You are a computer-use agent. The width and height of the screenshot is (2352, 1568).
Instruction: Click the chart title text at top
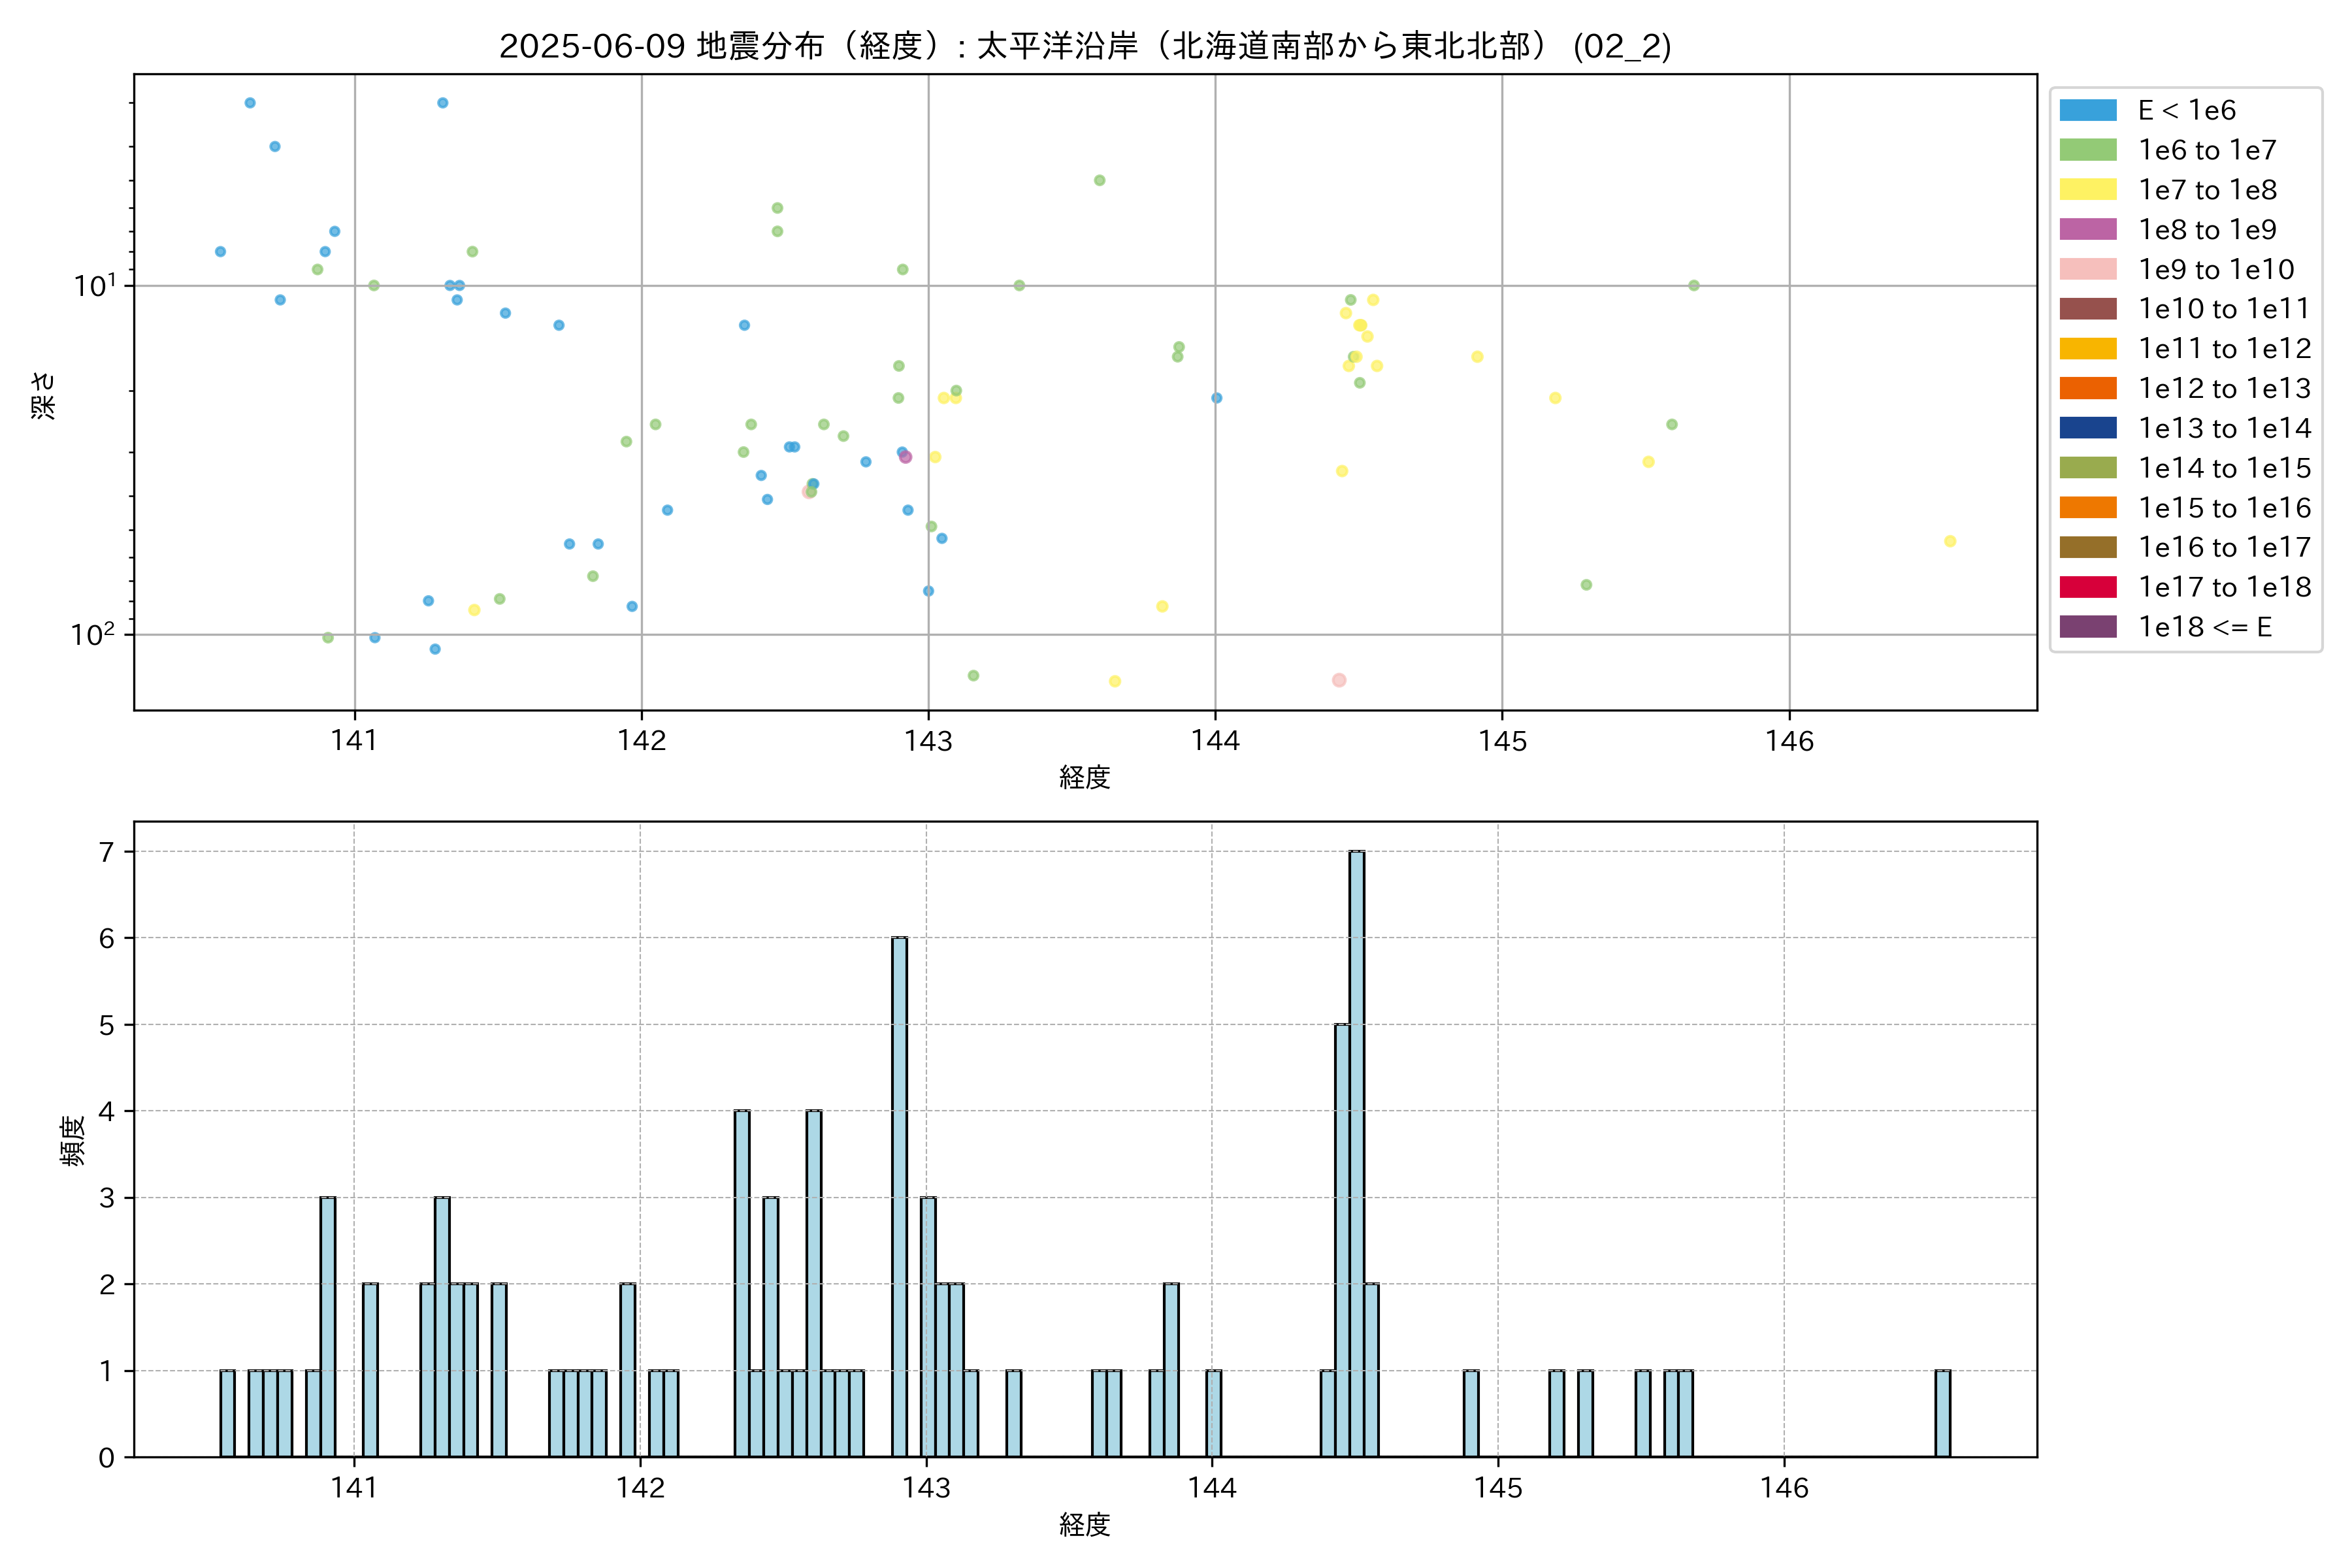click(x=1085, y=46)
